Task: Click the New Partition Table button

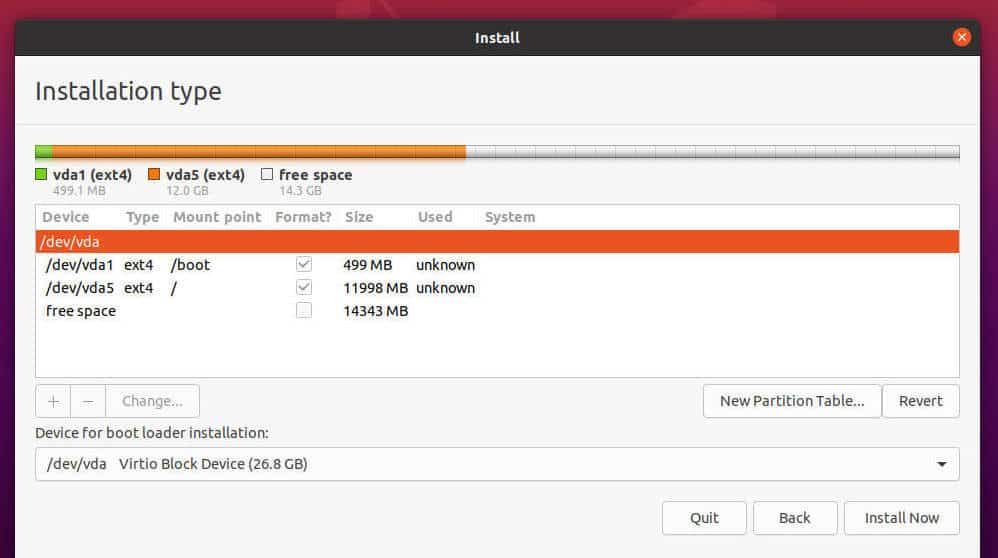Action: 792,401
